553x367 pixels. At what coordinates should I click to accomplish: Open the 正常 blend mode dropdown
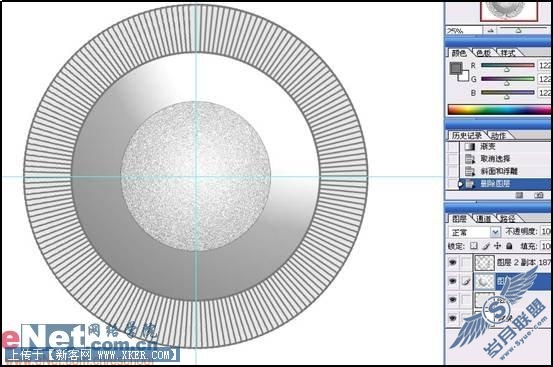pos(474,232)
